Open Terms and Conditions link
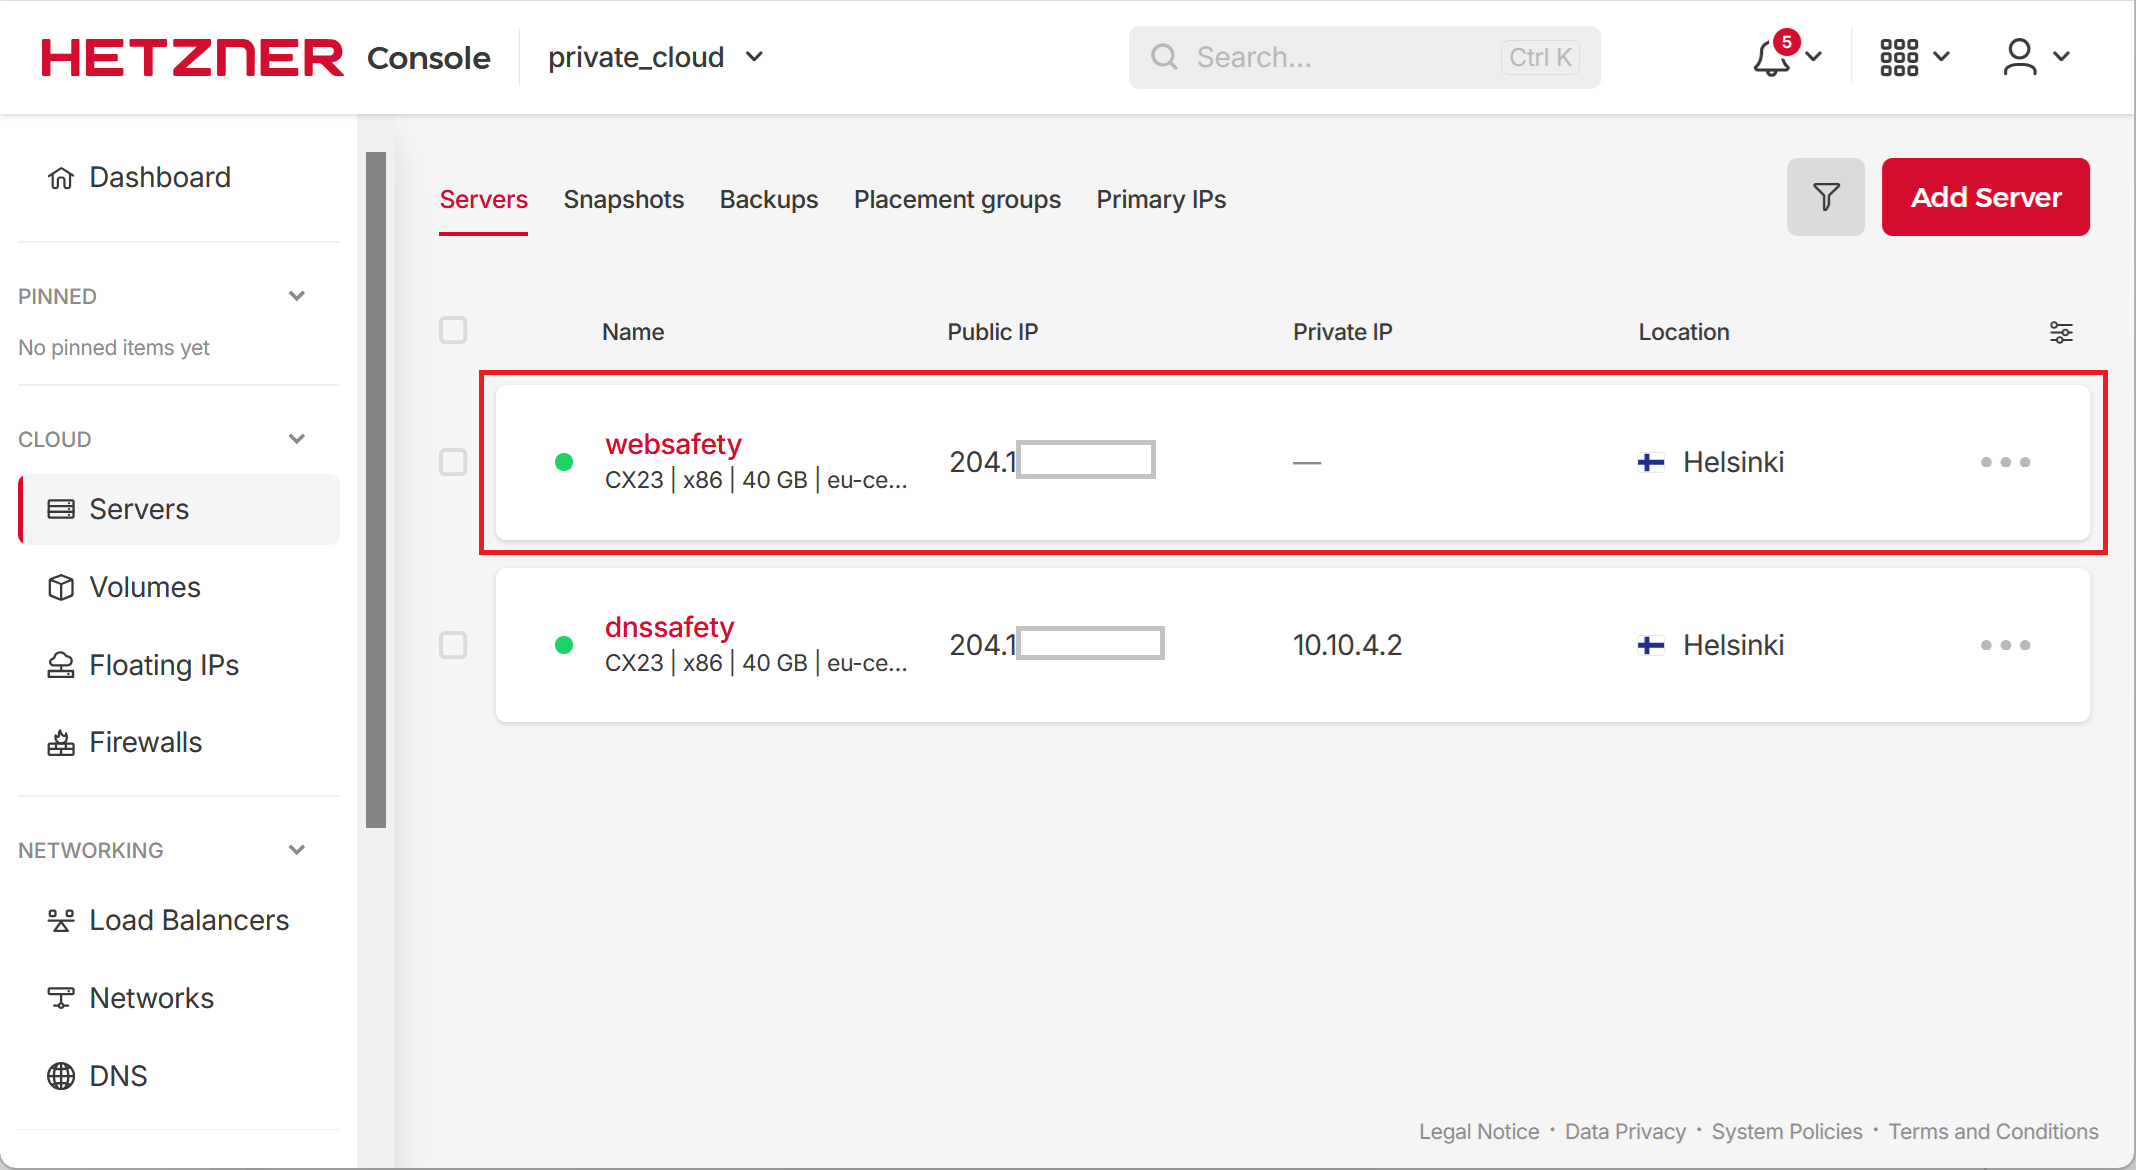 tap(1993, 1131)
